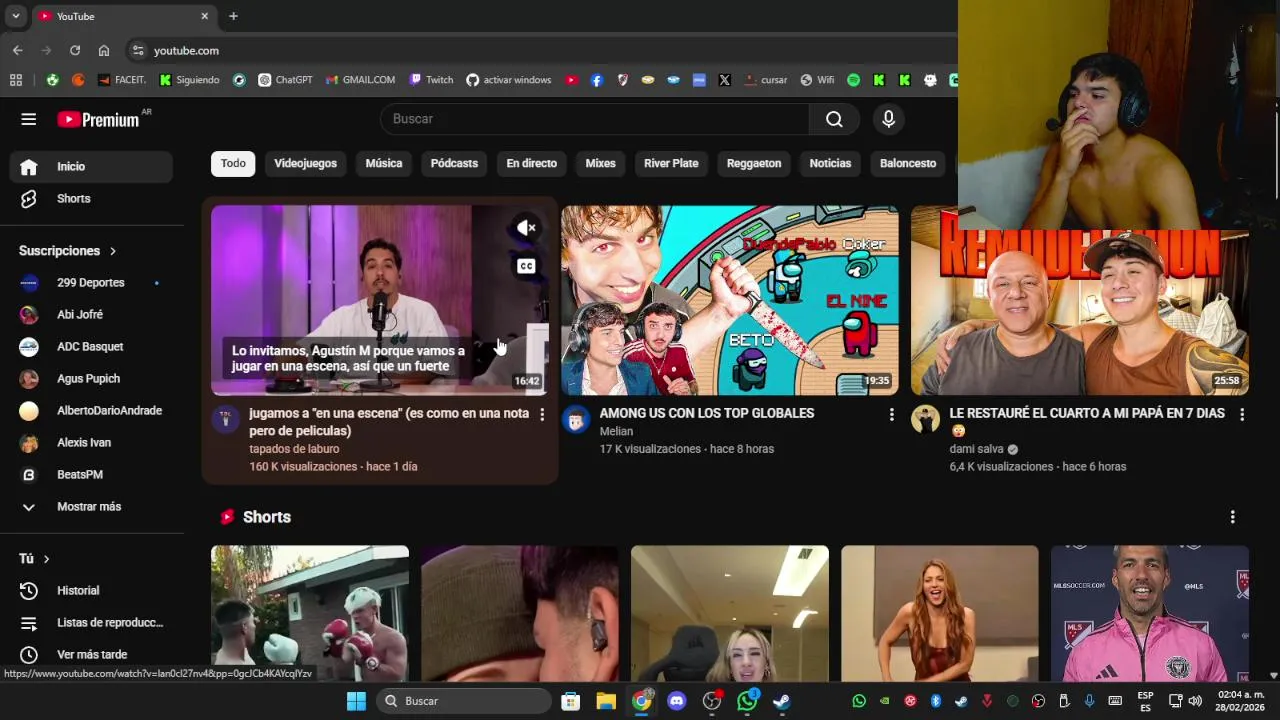Viewport: 1280px width, 720px height.
Task: Open the 'activar windows' GitHub bookmark
Action: pyautogui.click(x=508, y=80)
